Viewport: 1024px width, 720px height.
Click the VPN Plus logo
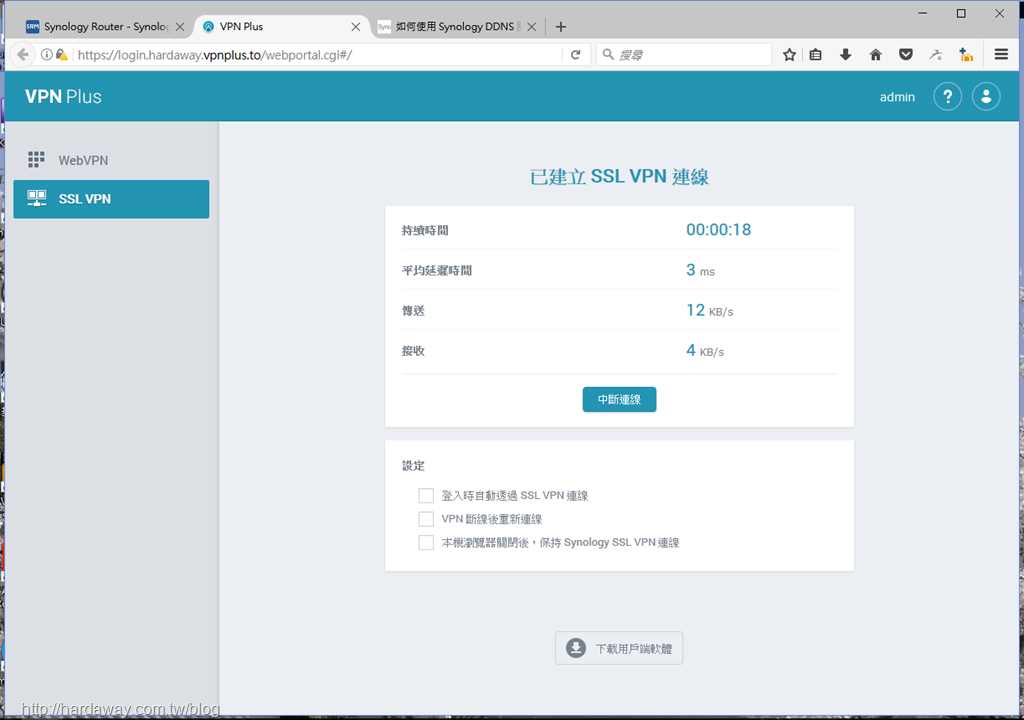click(63, 97)
